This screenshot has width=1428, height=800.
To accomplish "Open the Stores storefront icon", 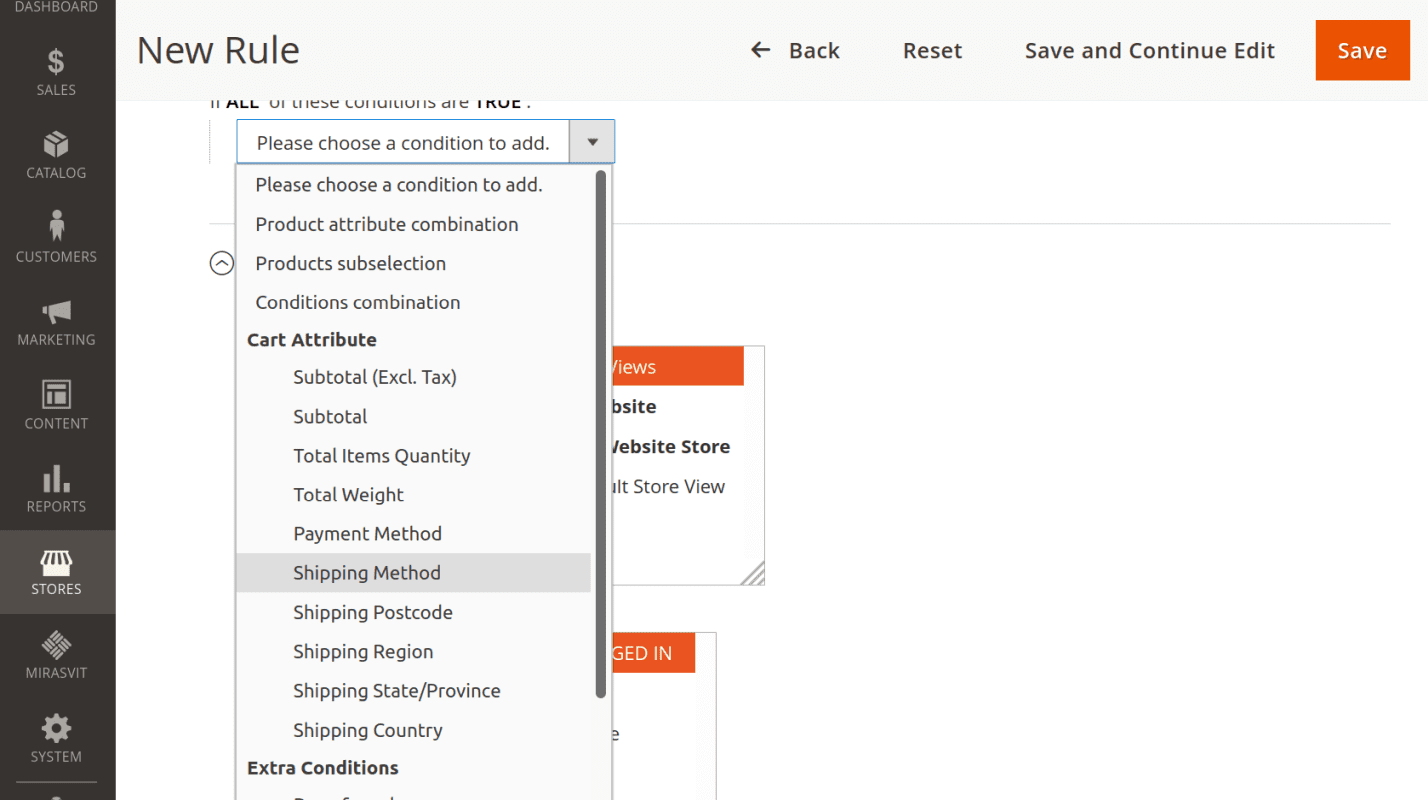I will click(56, 561).
